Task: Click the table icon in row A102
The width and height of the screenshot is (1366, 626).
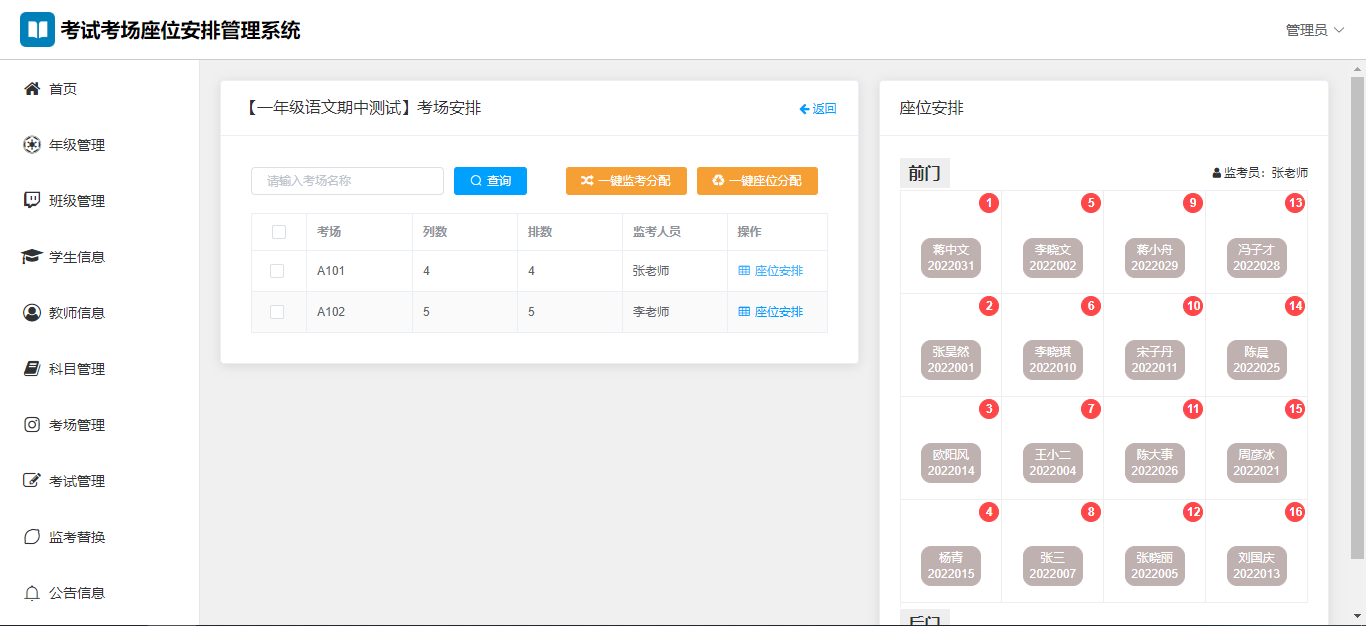Action: click(x=744, y=312)
